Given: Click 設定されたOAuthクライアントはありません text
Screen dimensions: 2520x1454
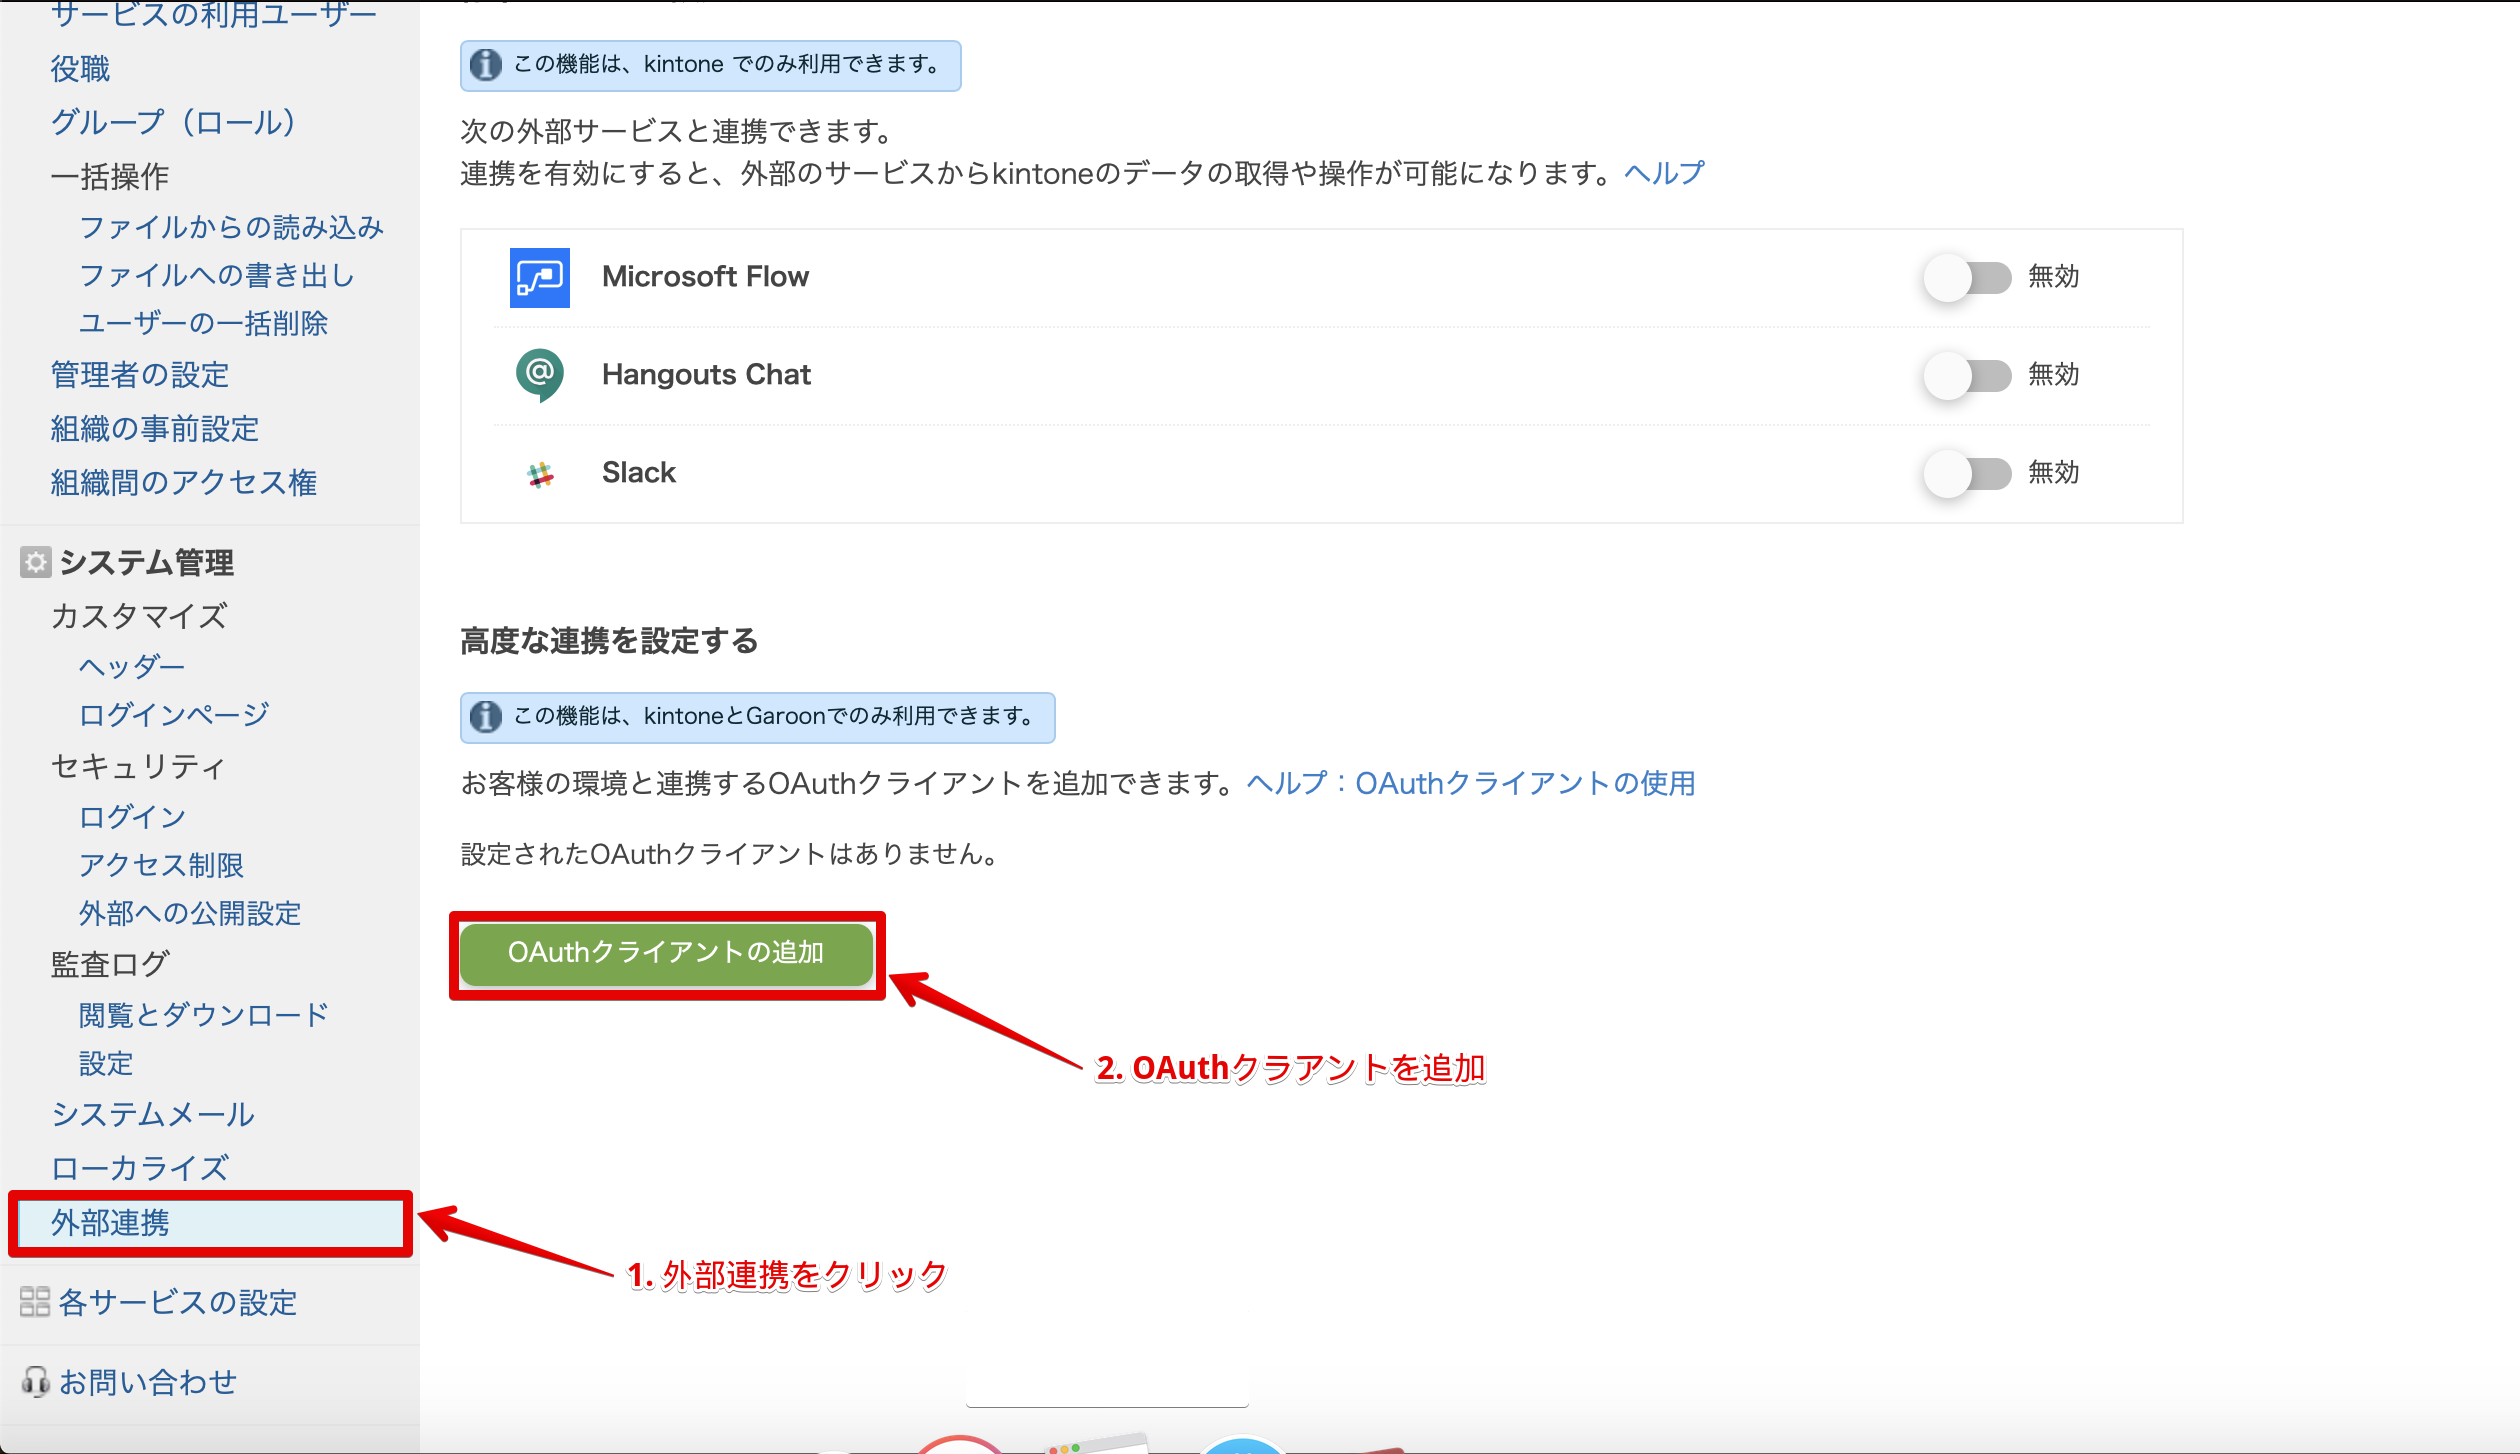Looking at the screenshot, I should (730, 854).
